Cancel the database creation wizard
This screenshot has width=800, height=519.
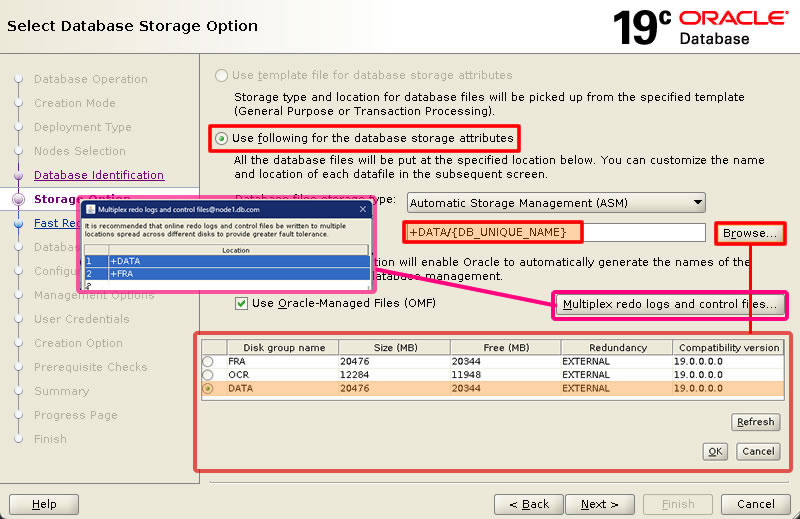point(756,504)
